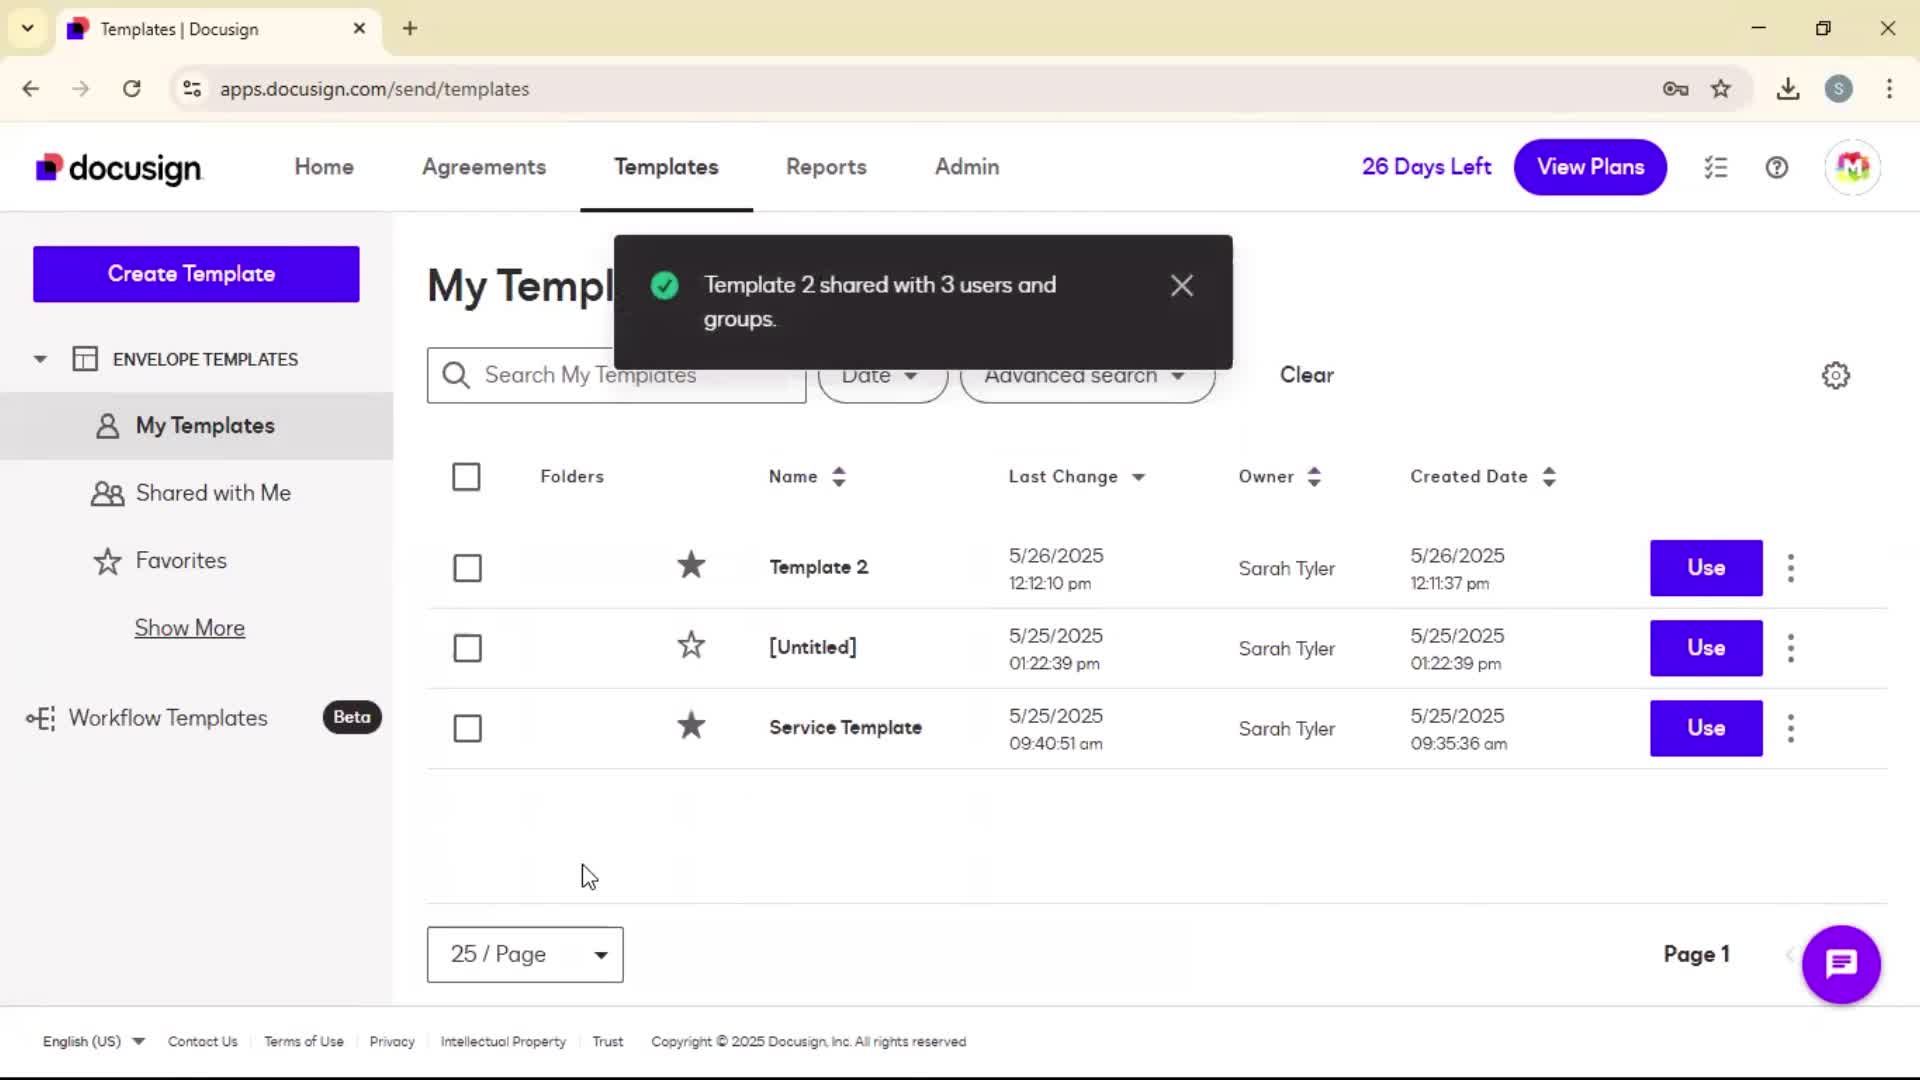Image resolution: width=1920 pixels, height=1080 pixels.
Task: Select the Template 2 row checkbox
Action: [x=467, y=568]
